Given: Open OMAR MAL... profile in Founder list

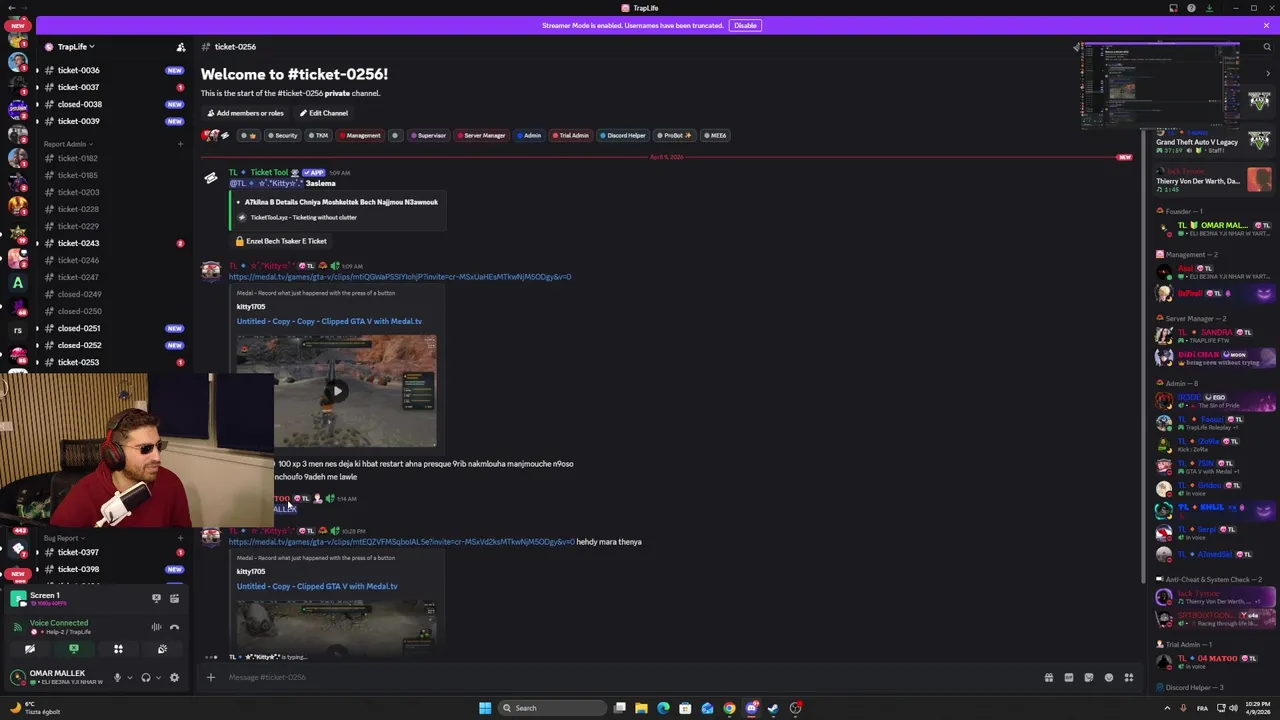Looking at the screenshot, I should (x=1215, y=230).
